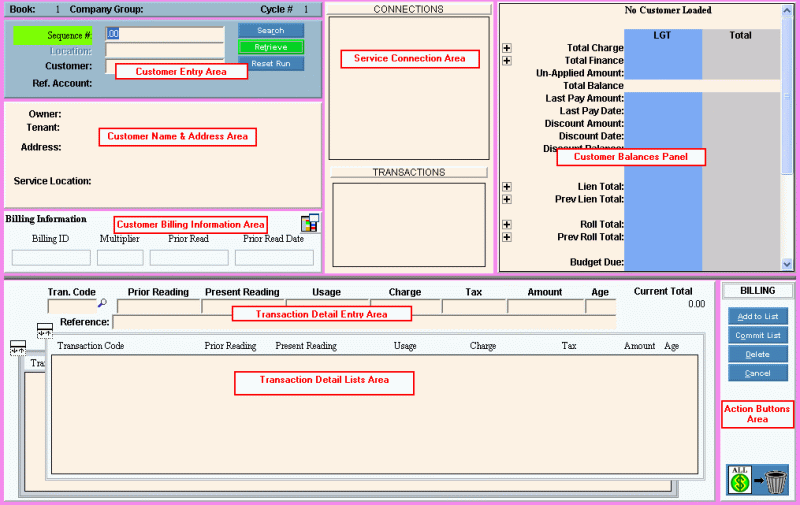Click the CONNECTIONS header bar

pyautogui.click(x=409, y=9)
